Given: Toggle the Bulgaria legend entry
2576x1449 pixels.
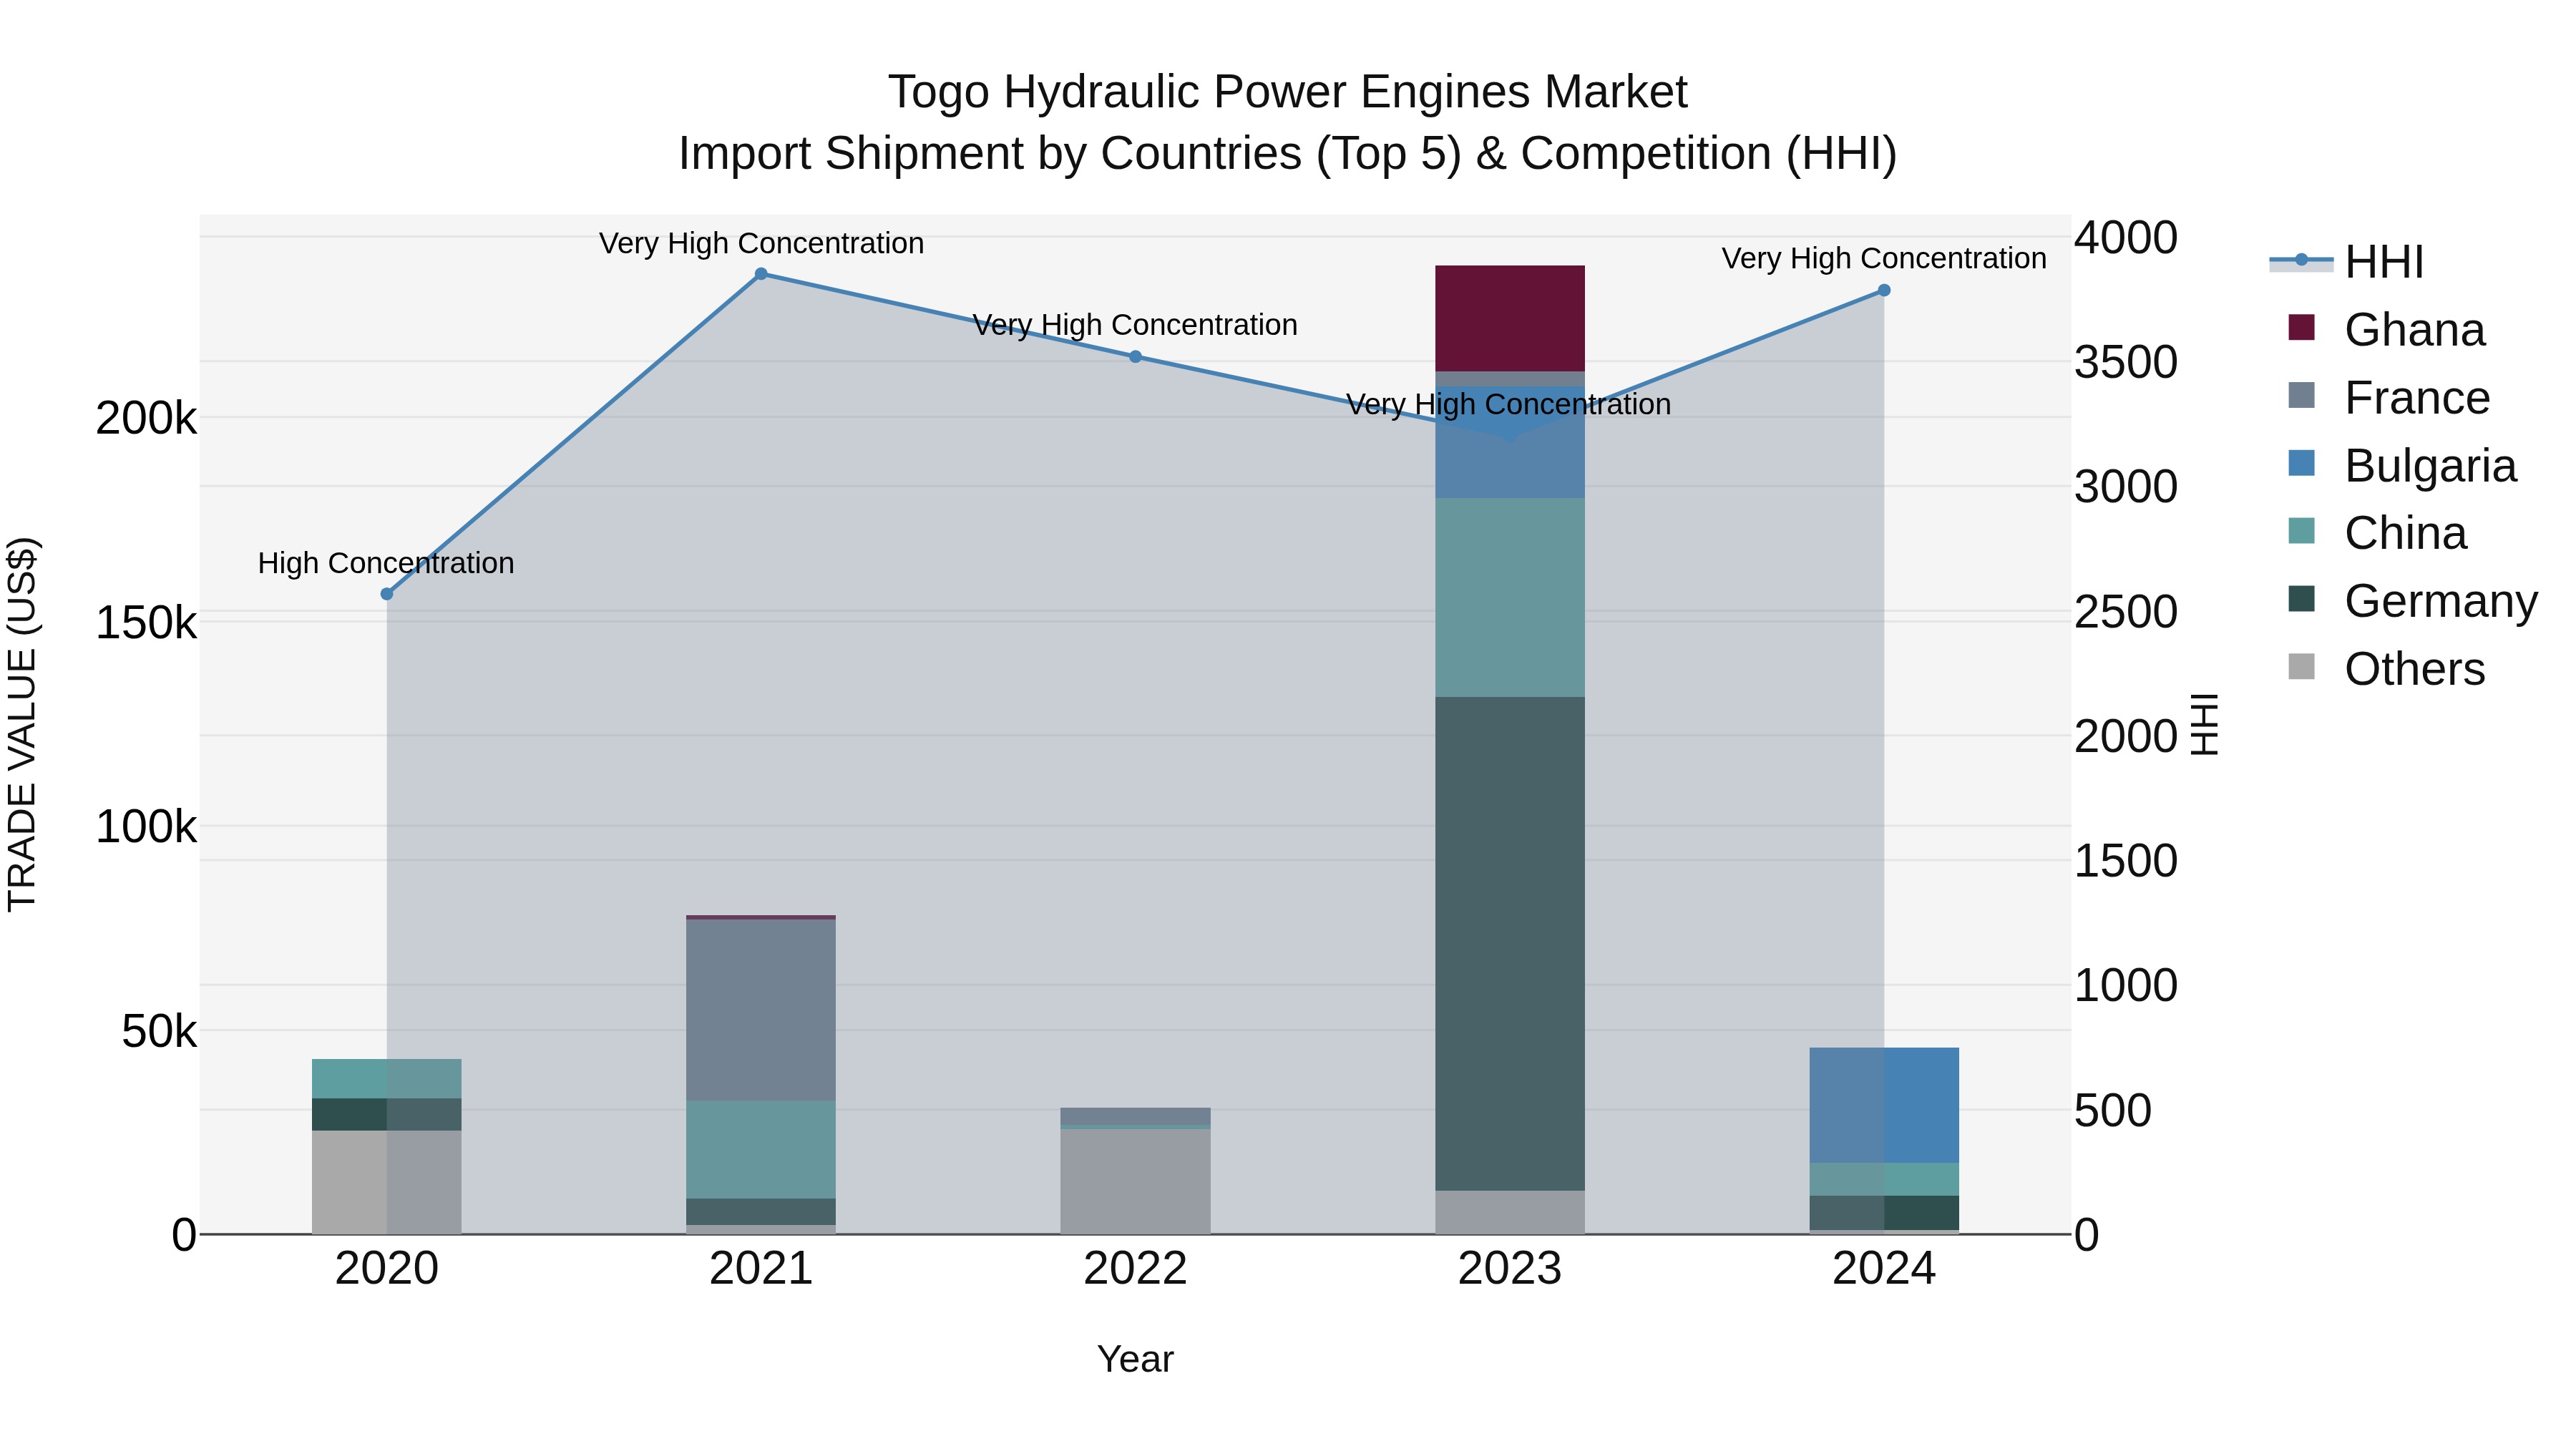Looking at the screenshot, I should click(2401, 466).
